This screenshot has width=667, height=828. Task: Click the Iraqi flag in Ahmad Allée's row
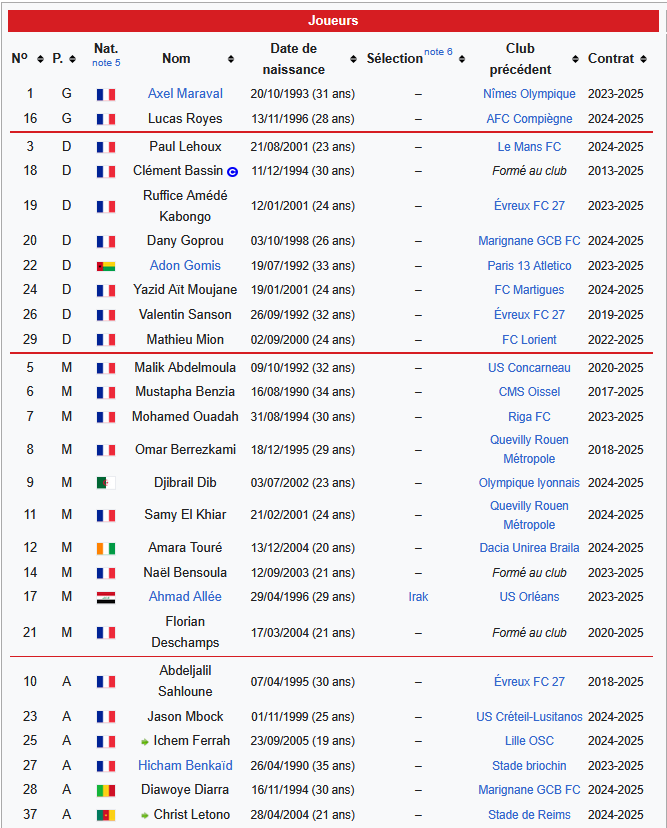(105, 597)
